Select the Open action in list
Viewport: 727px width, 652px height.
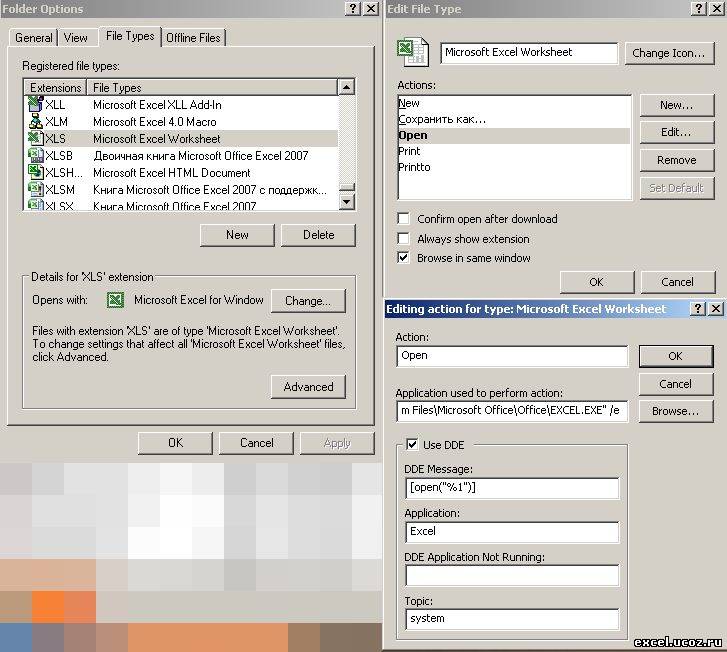pos(514,135)
